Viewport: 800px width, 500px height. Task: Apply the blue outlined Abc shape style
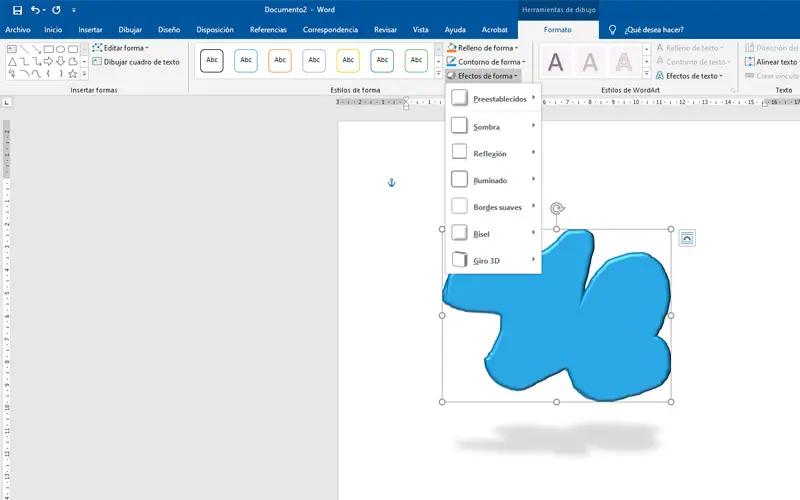tap(246, 61)
